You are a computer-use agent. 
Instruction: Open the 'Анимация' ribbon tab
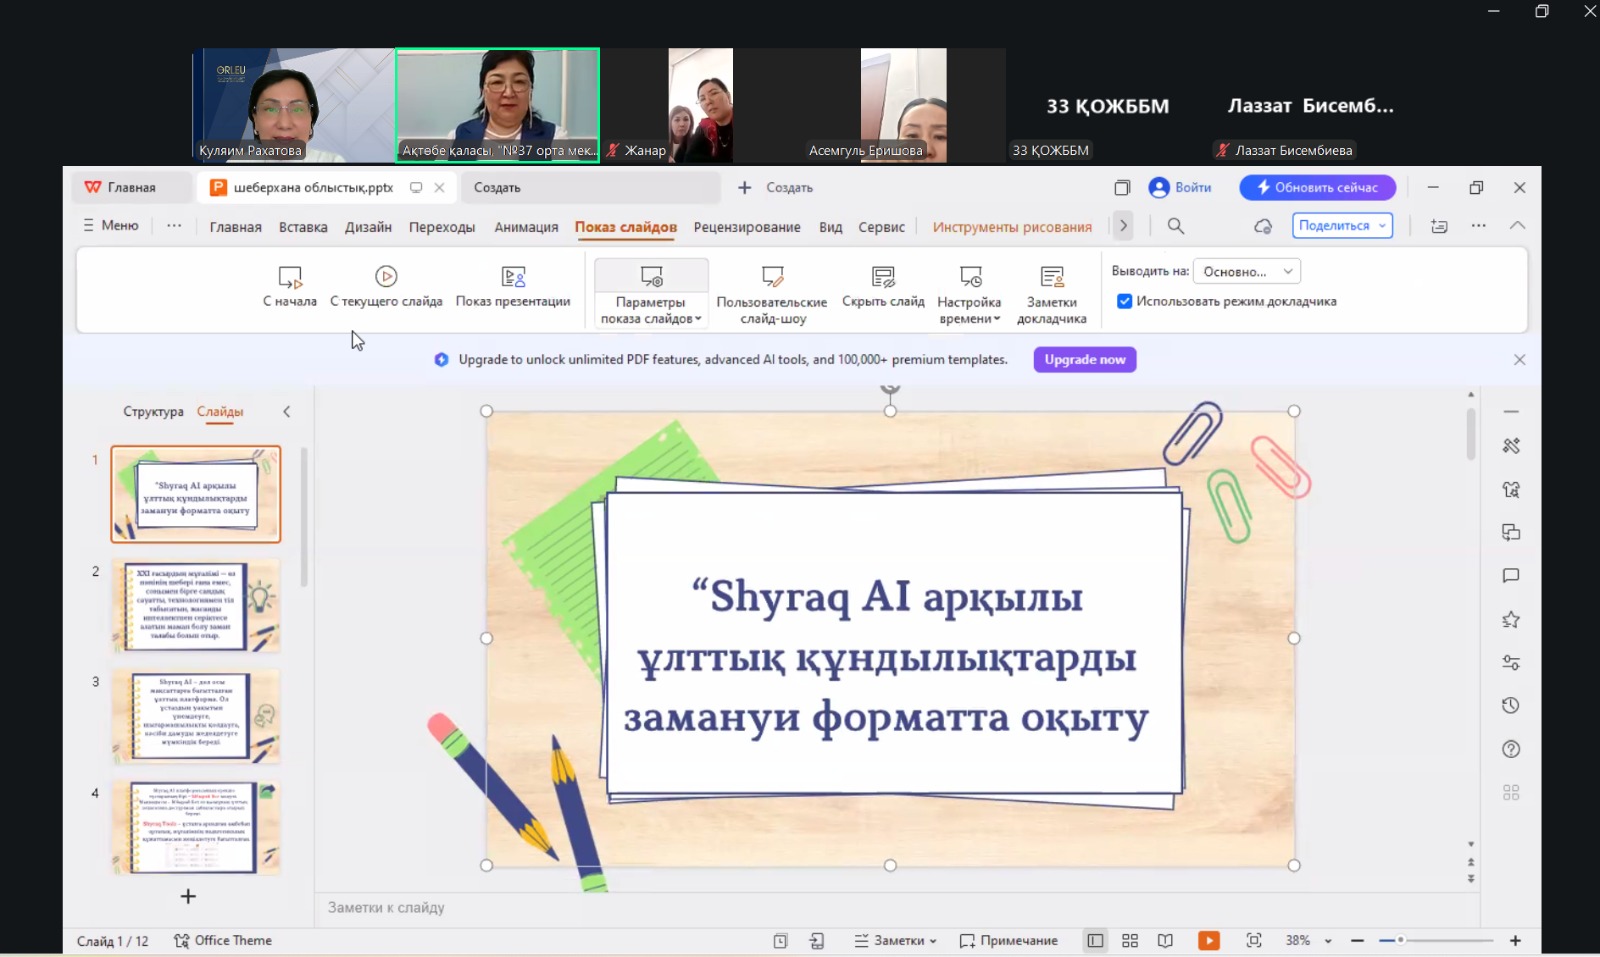point(526,227)
